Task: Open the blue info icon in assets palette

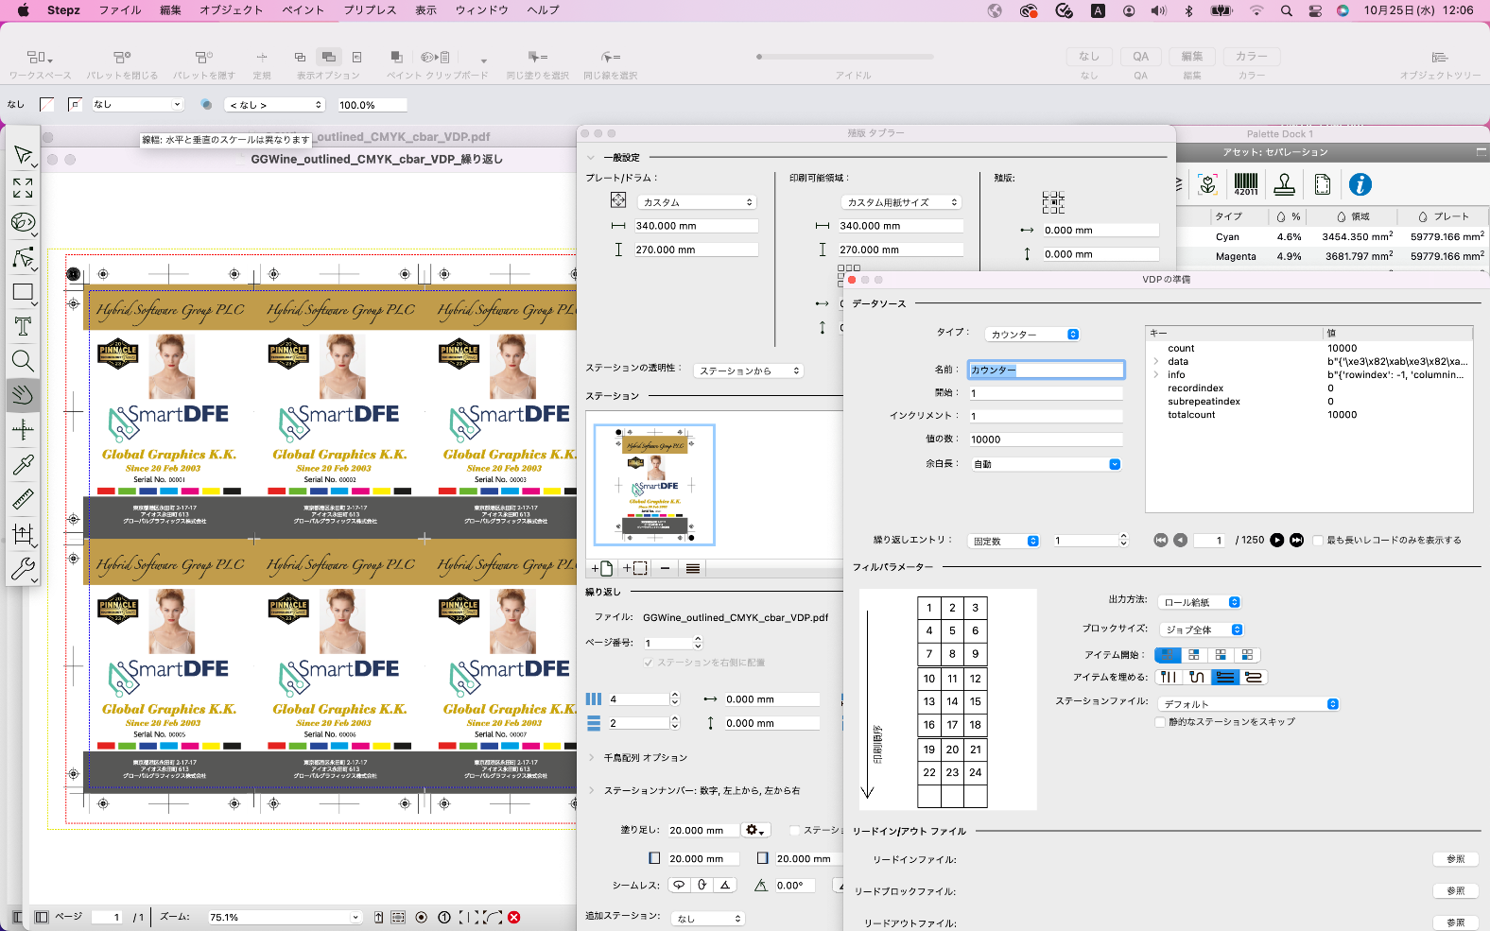Action: coord(1360,185)
